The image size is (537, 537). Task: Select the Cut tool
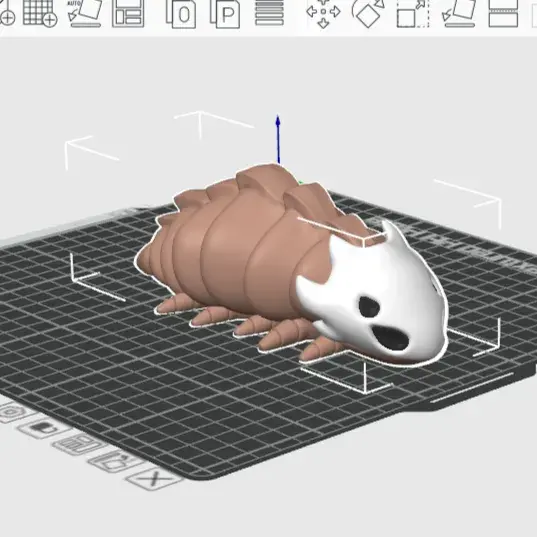tap(503, 13)
